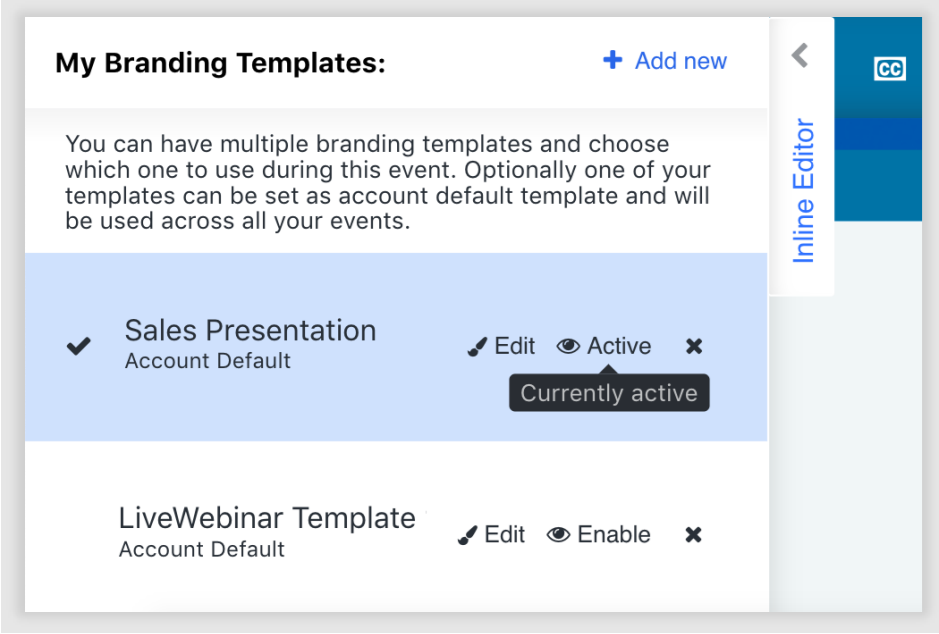Click eye icon beside Active

coord(568,346)
